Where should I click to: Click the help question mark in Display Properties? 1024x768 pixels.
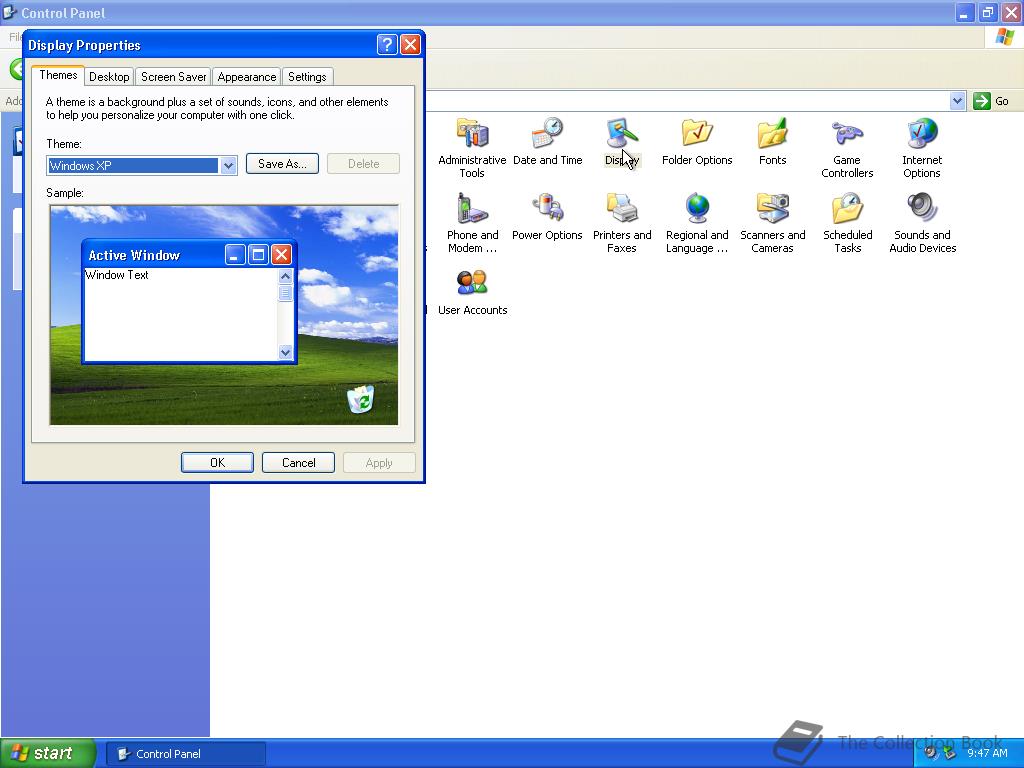(387, 44)
